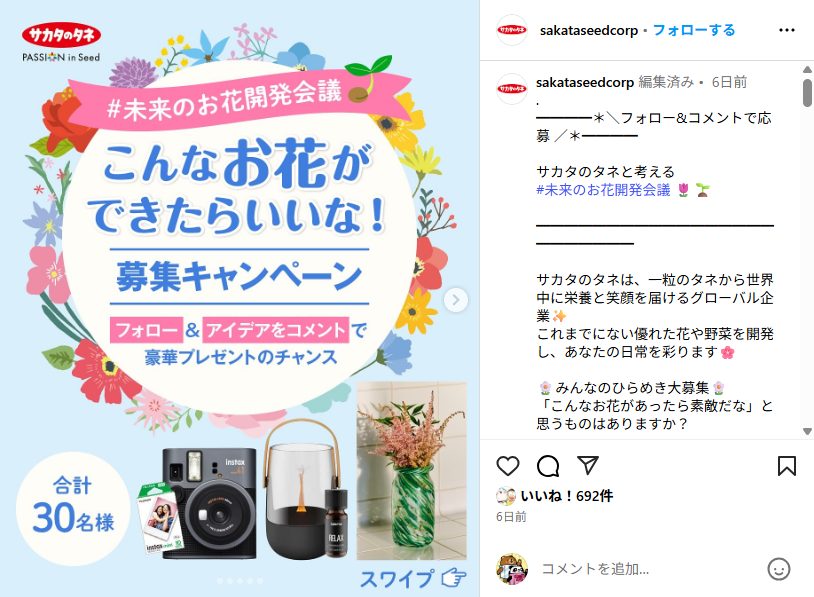Open sakataseedcorp username in the header
This screenshot has height=597, width=814.
tap(589, 31)
